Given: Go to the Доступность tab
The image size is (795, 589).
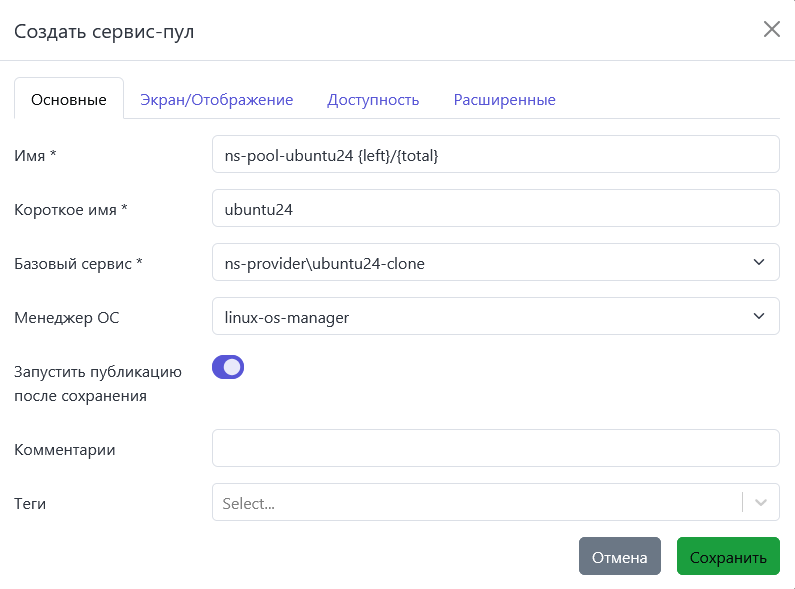Looking at the screenshot, I should click(x=373, y=100).
